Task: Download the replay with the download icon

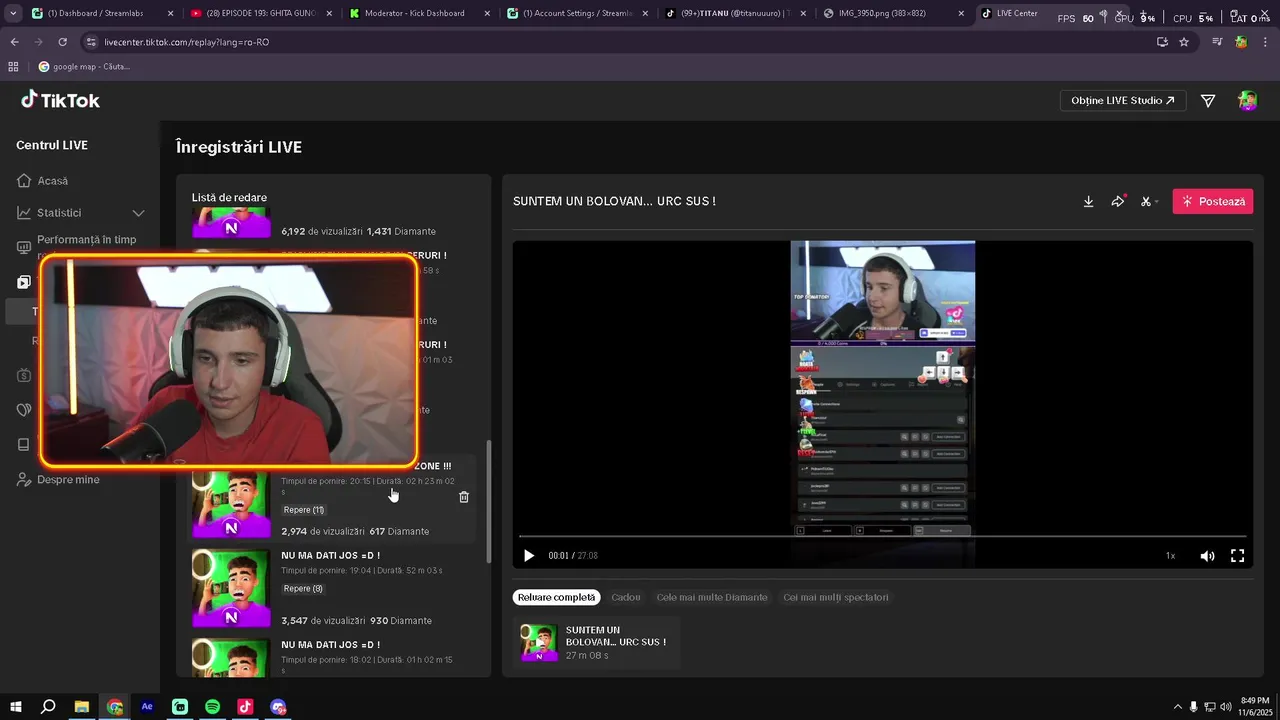Action: (x=1088, y=201)
